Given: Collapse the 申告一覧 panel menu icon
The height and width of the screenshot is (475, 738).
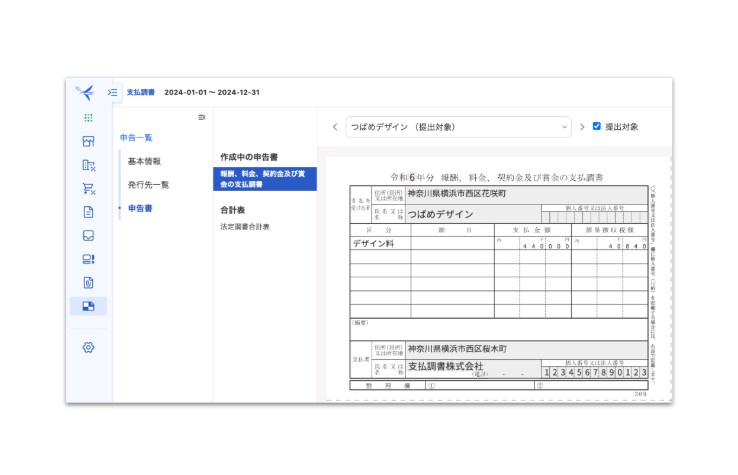Looking at the screenshot, I should pos(202,117).
